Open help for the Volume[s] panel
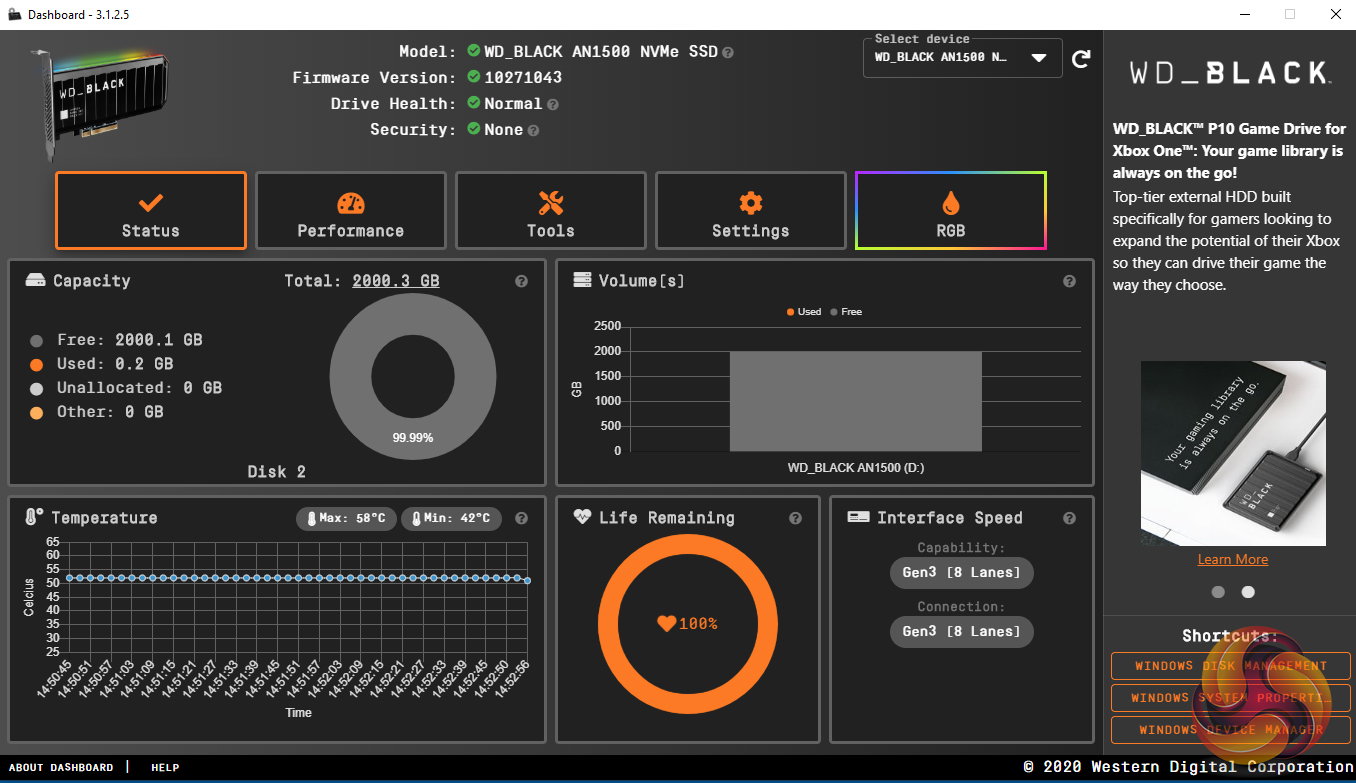Viewport: 1356px width, 784px height. click(x=1069, y=281)
